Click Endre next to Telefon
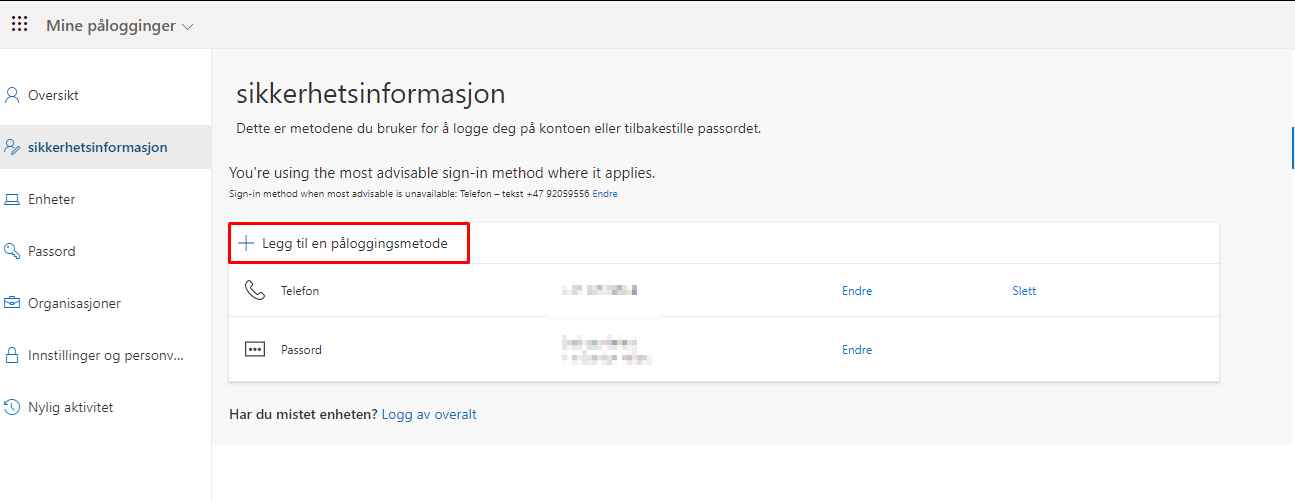This screenshot has width=1295, height=501. tap(857, 291)
